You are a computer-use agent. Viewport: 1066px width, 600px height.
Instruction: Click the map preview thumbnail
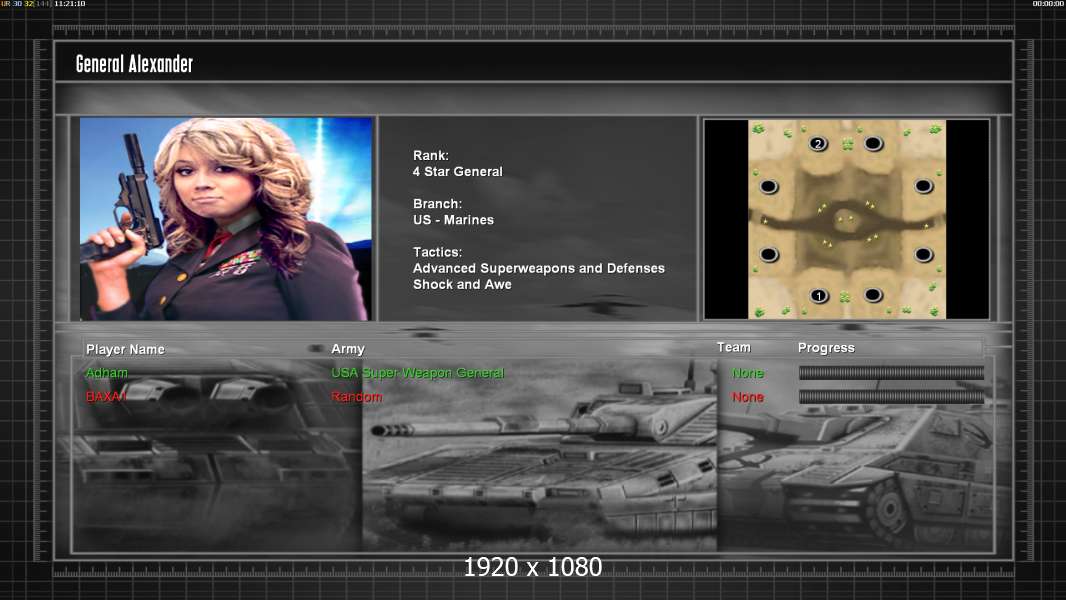tap(846, 219)
